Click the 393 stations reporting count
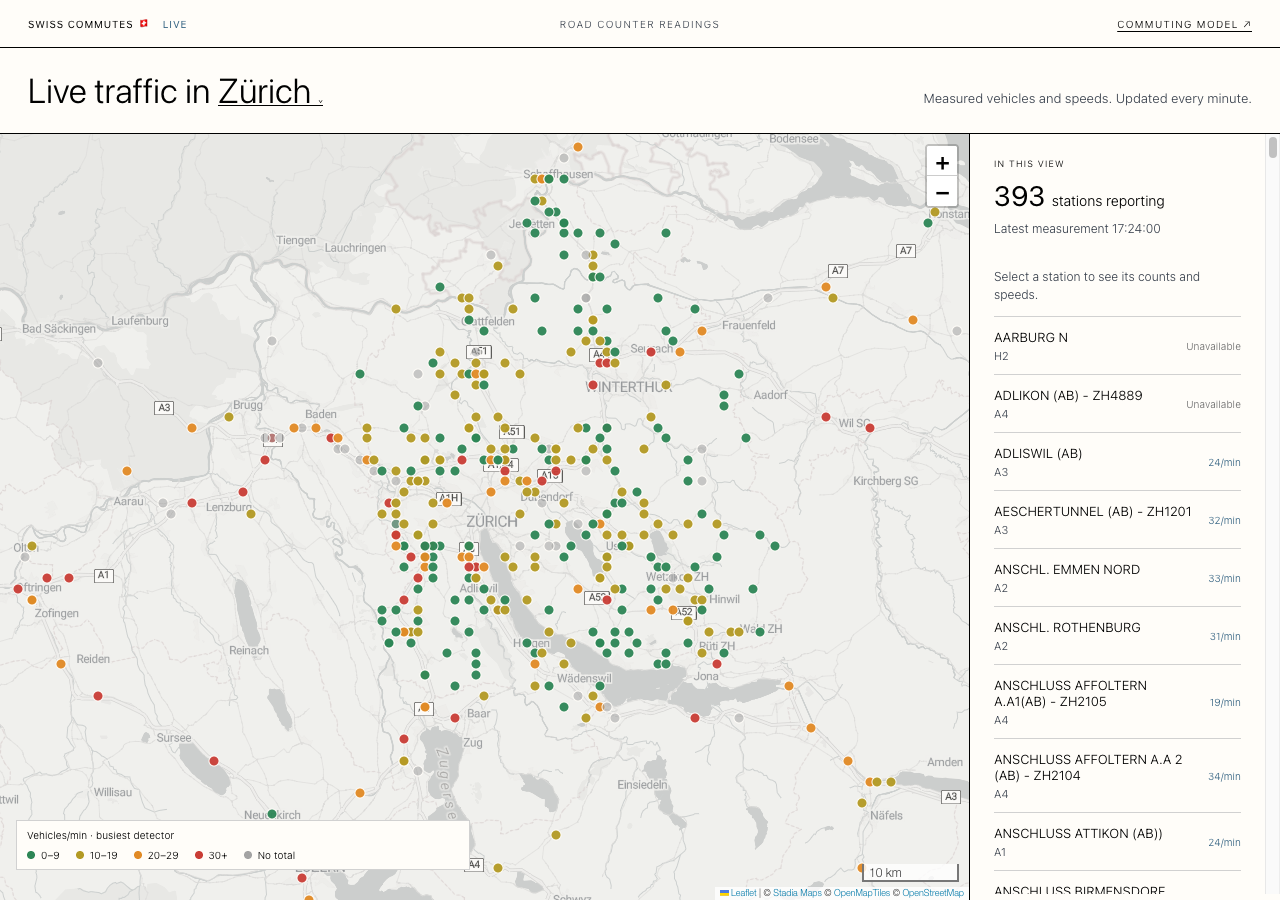This screenshot has width=1280, height=900. point(1079,198)
